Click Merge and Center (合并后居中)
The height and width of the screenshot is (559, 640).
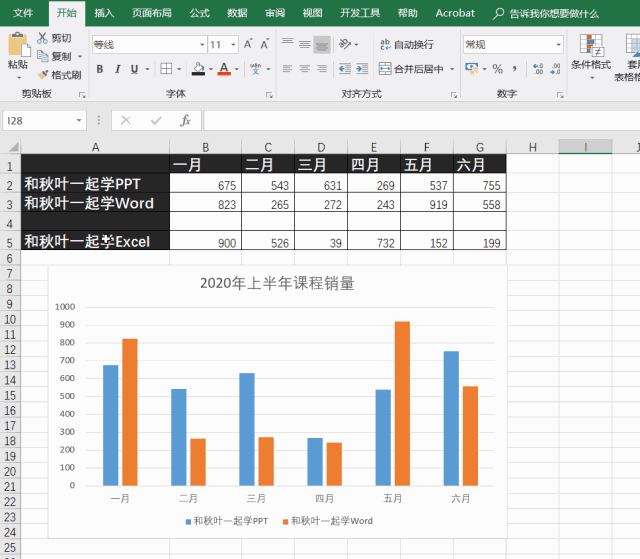pos(411,69)
